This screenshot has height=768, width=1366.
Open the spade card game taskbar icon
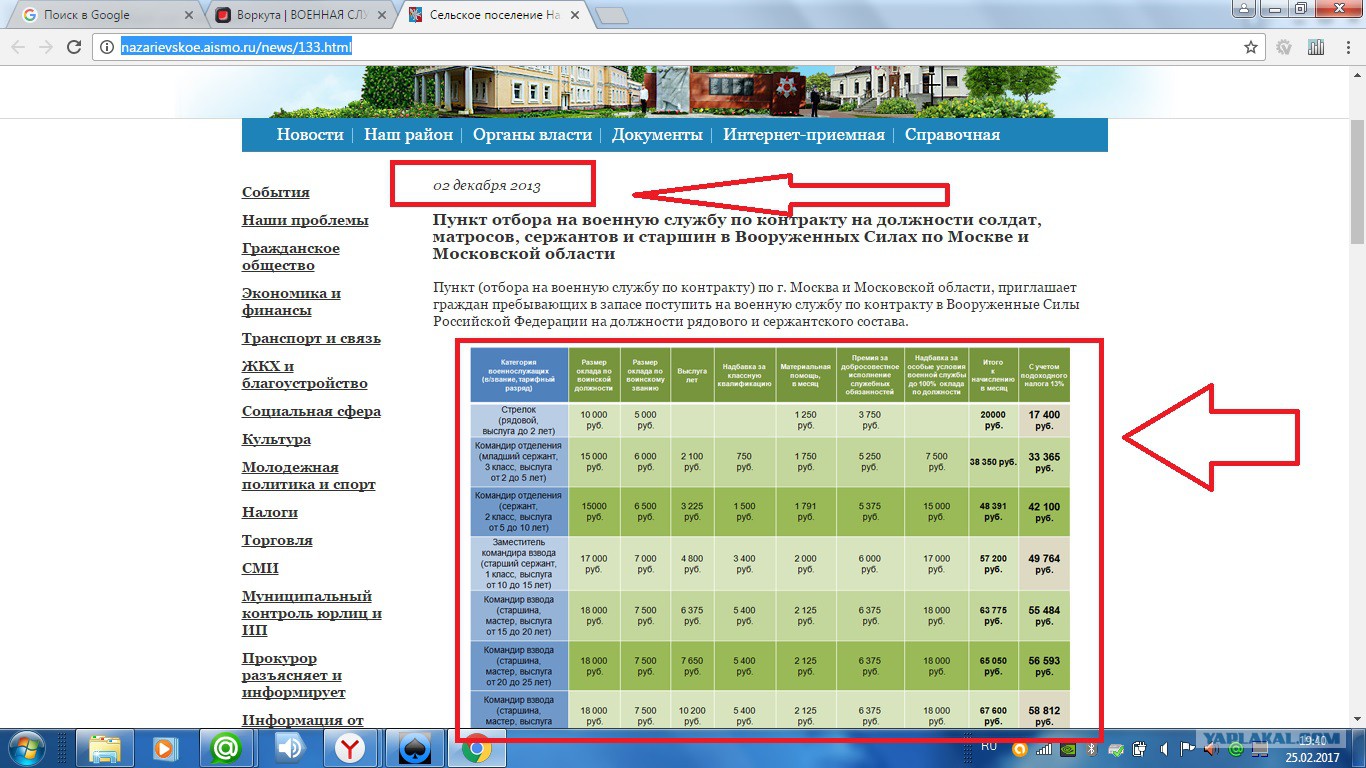click(413, 748)
